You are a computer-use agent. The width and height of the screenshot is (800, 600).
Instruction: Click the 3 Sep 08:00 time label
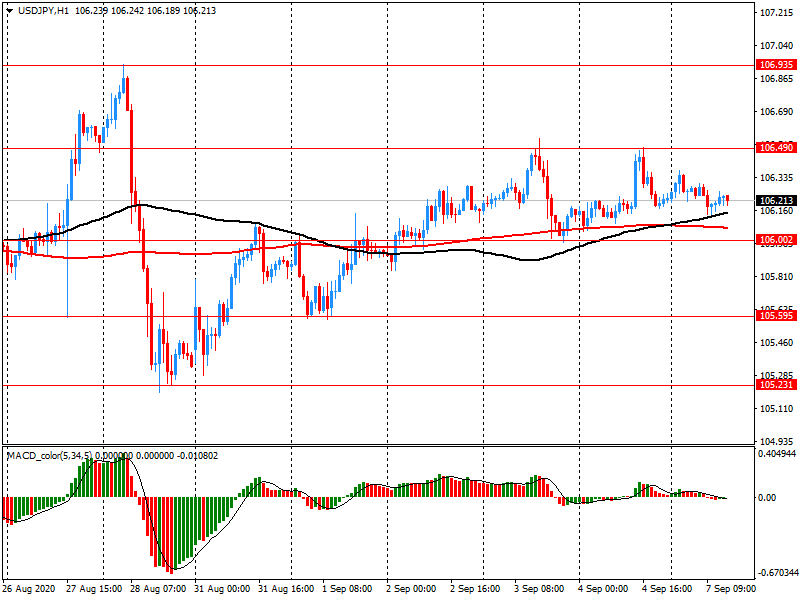[542, 589]
